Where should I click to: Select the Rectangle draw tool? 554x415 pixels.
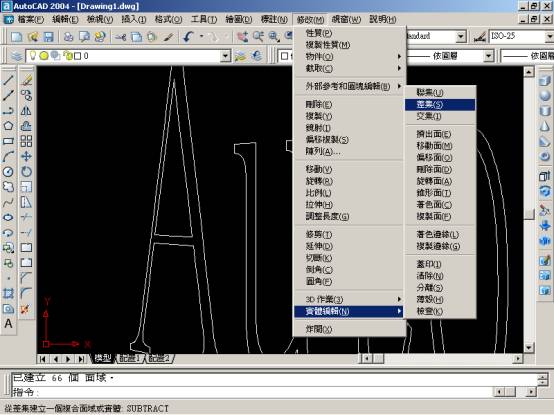(8, 141)
